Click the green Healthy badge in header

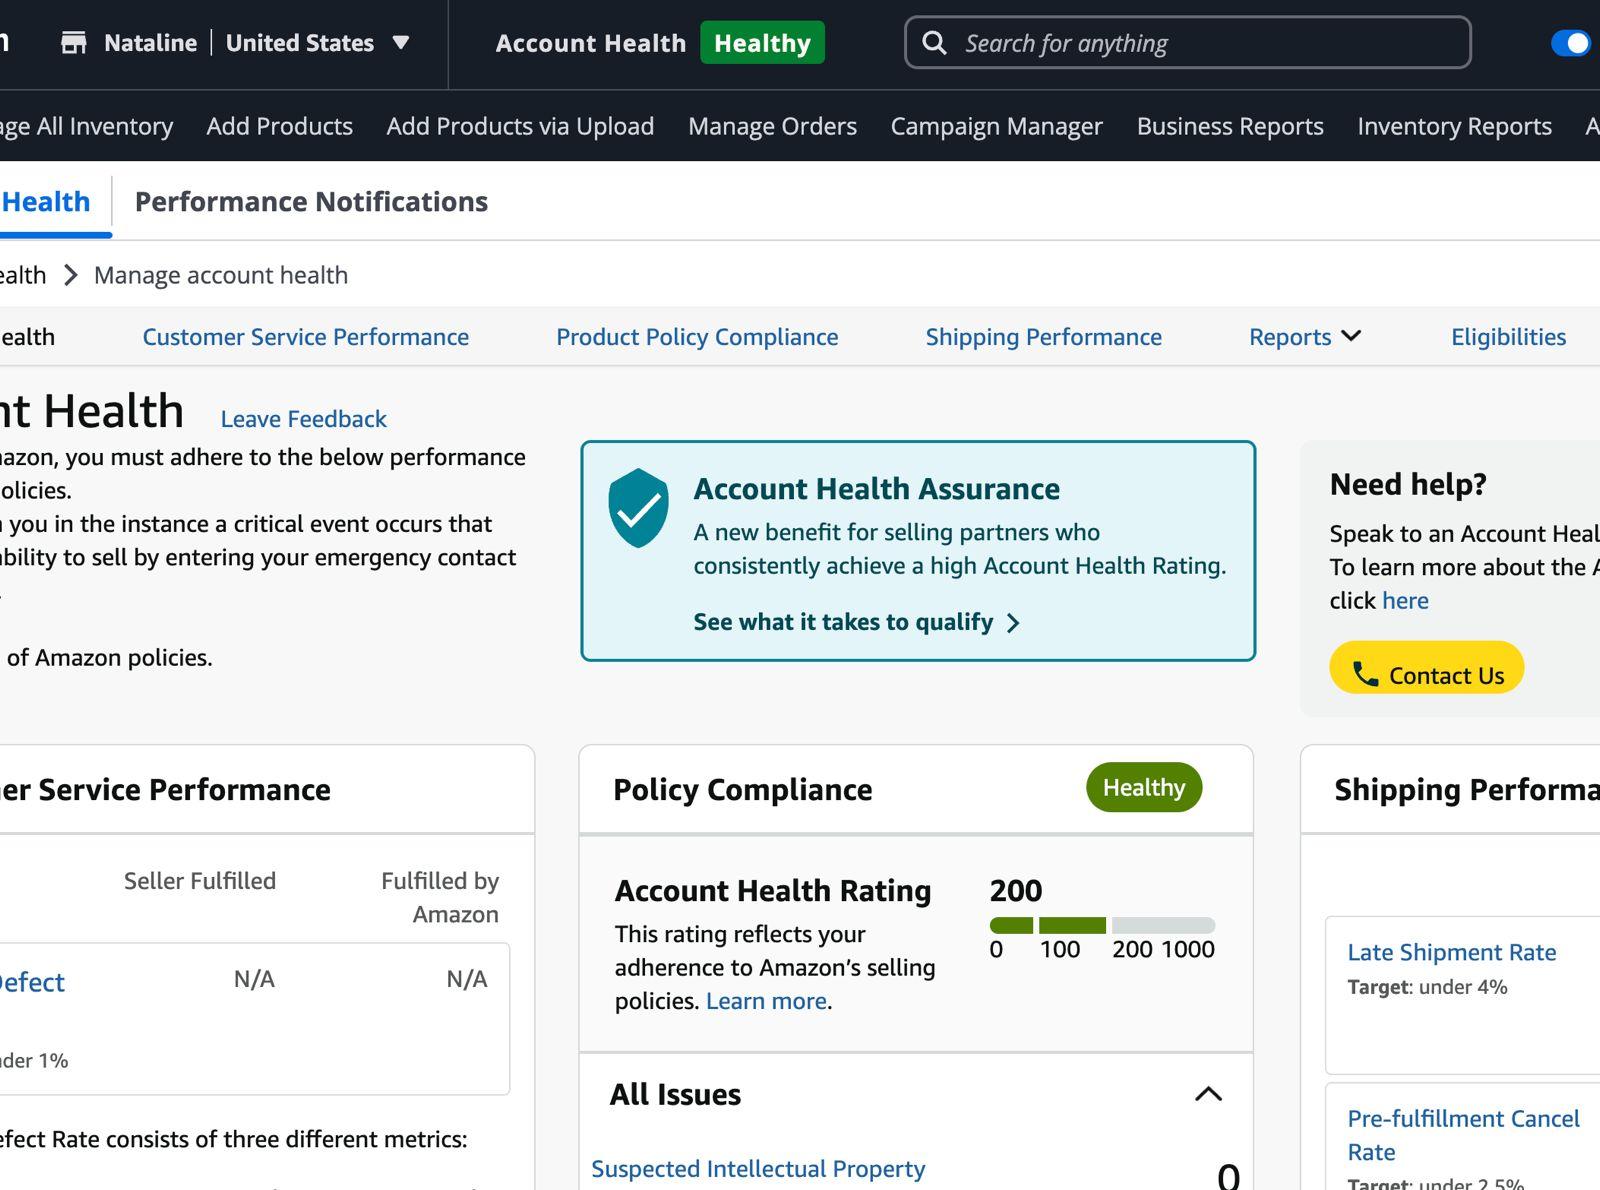(x=762, y=43)
